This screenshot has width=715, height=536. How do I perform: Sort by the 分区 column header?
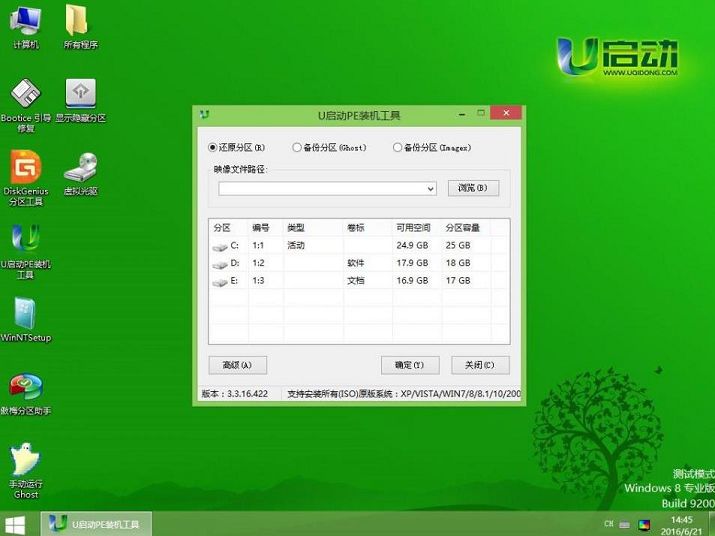[x=229, y=228]
